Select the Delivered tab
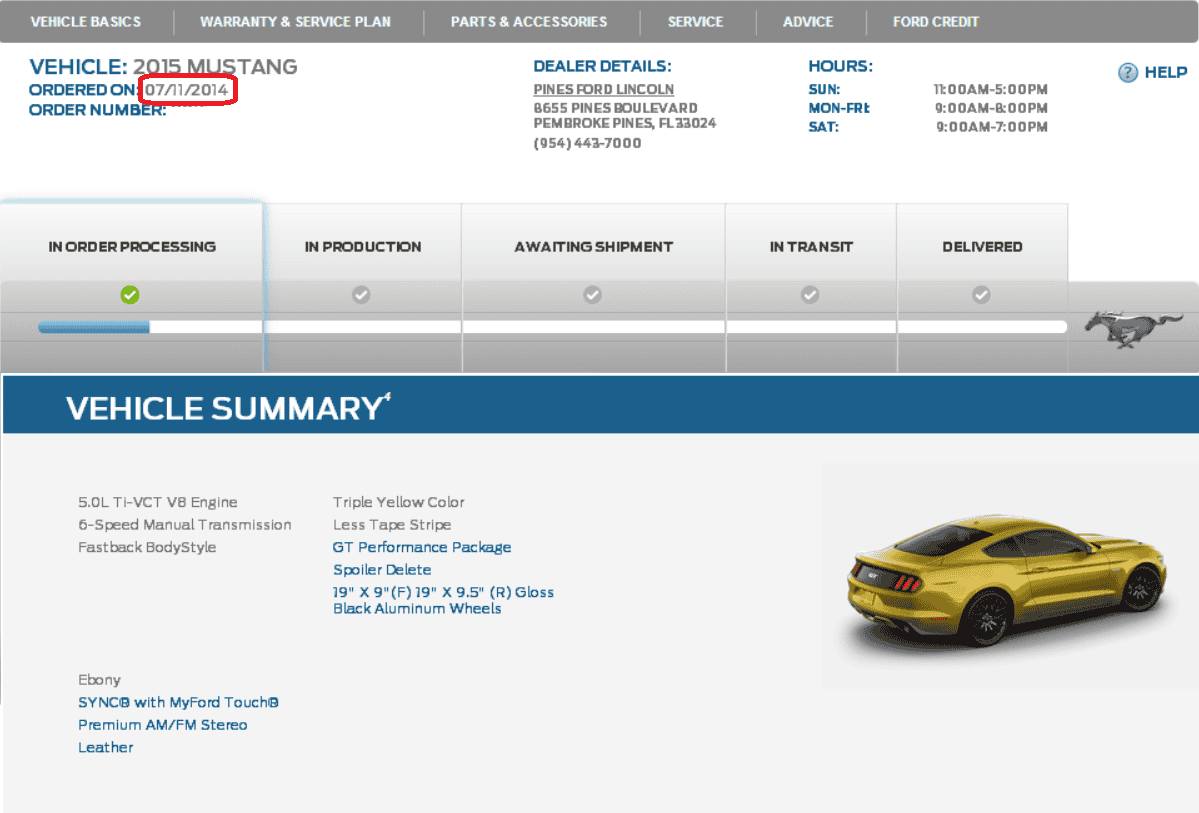The image size is (1199, 813). pos(982,247)
